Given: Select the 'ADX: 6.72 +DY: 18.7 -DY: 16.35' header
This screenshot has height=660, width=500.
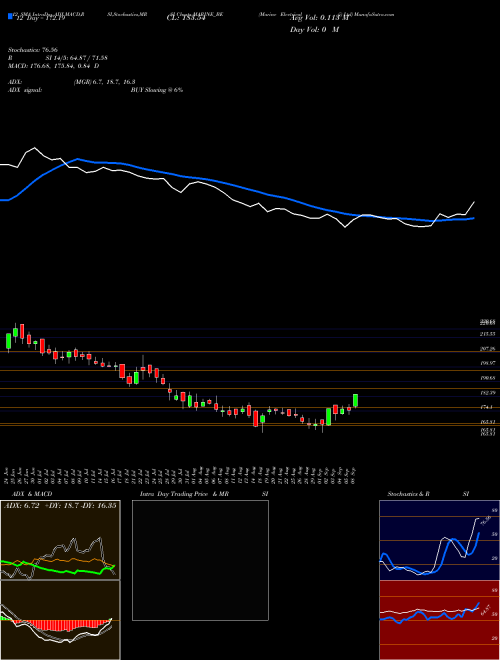Looking at the screenshot, I should (x=60, y=506).
